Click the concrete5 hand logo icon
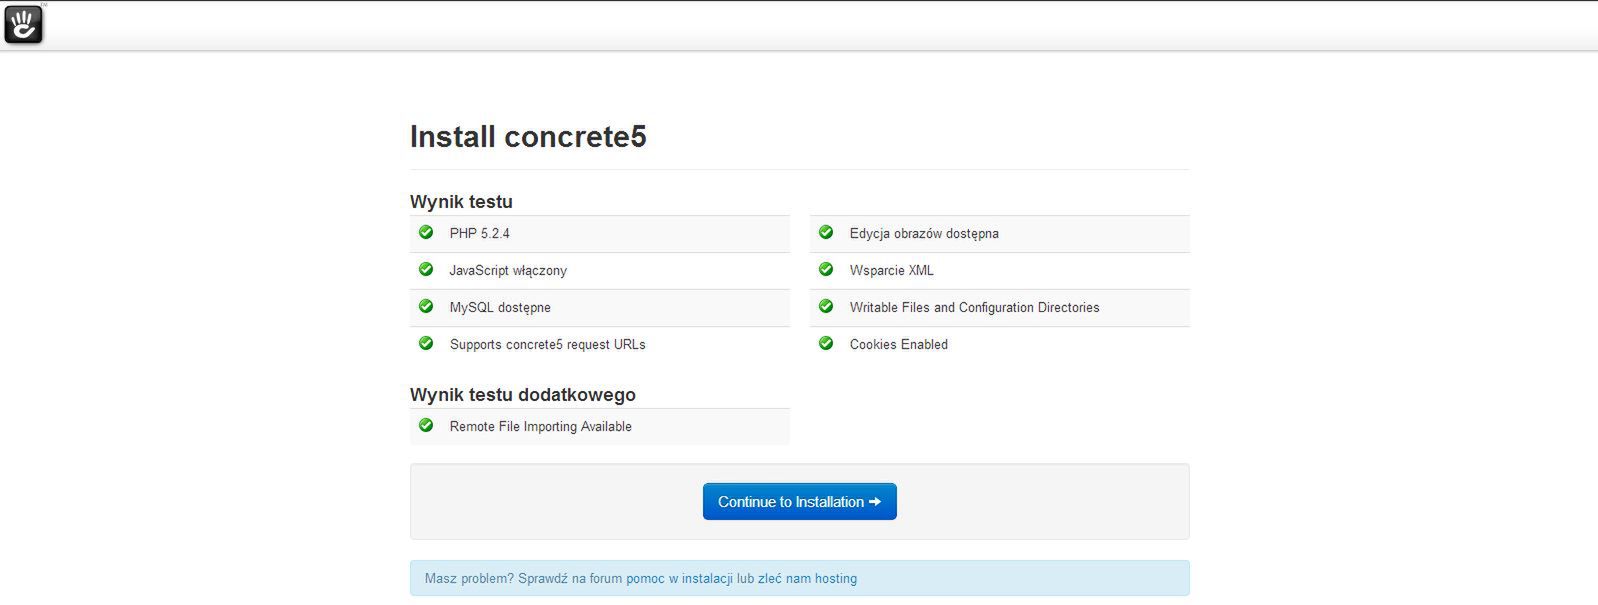1598x605 pixels. [x=24, y=25]
